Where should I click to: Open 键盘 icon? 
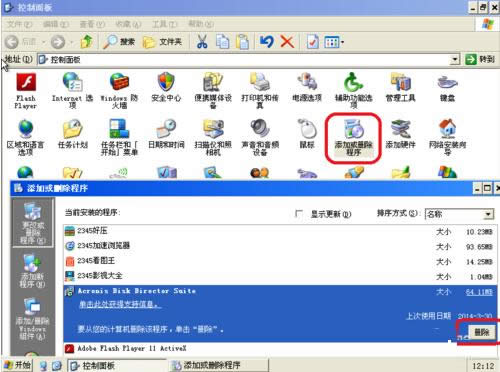447,88
